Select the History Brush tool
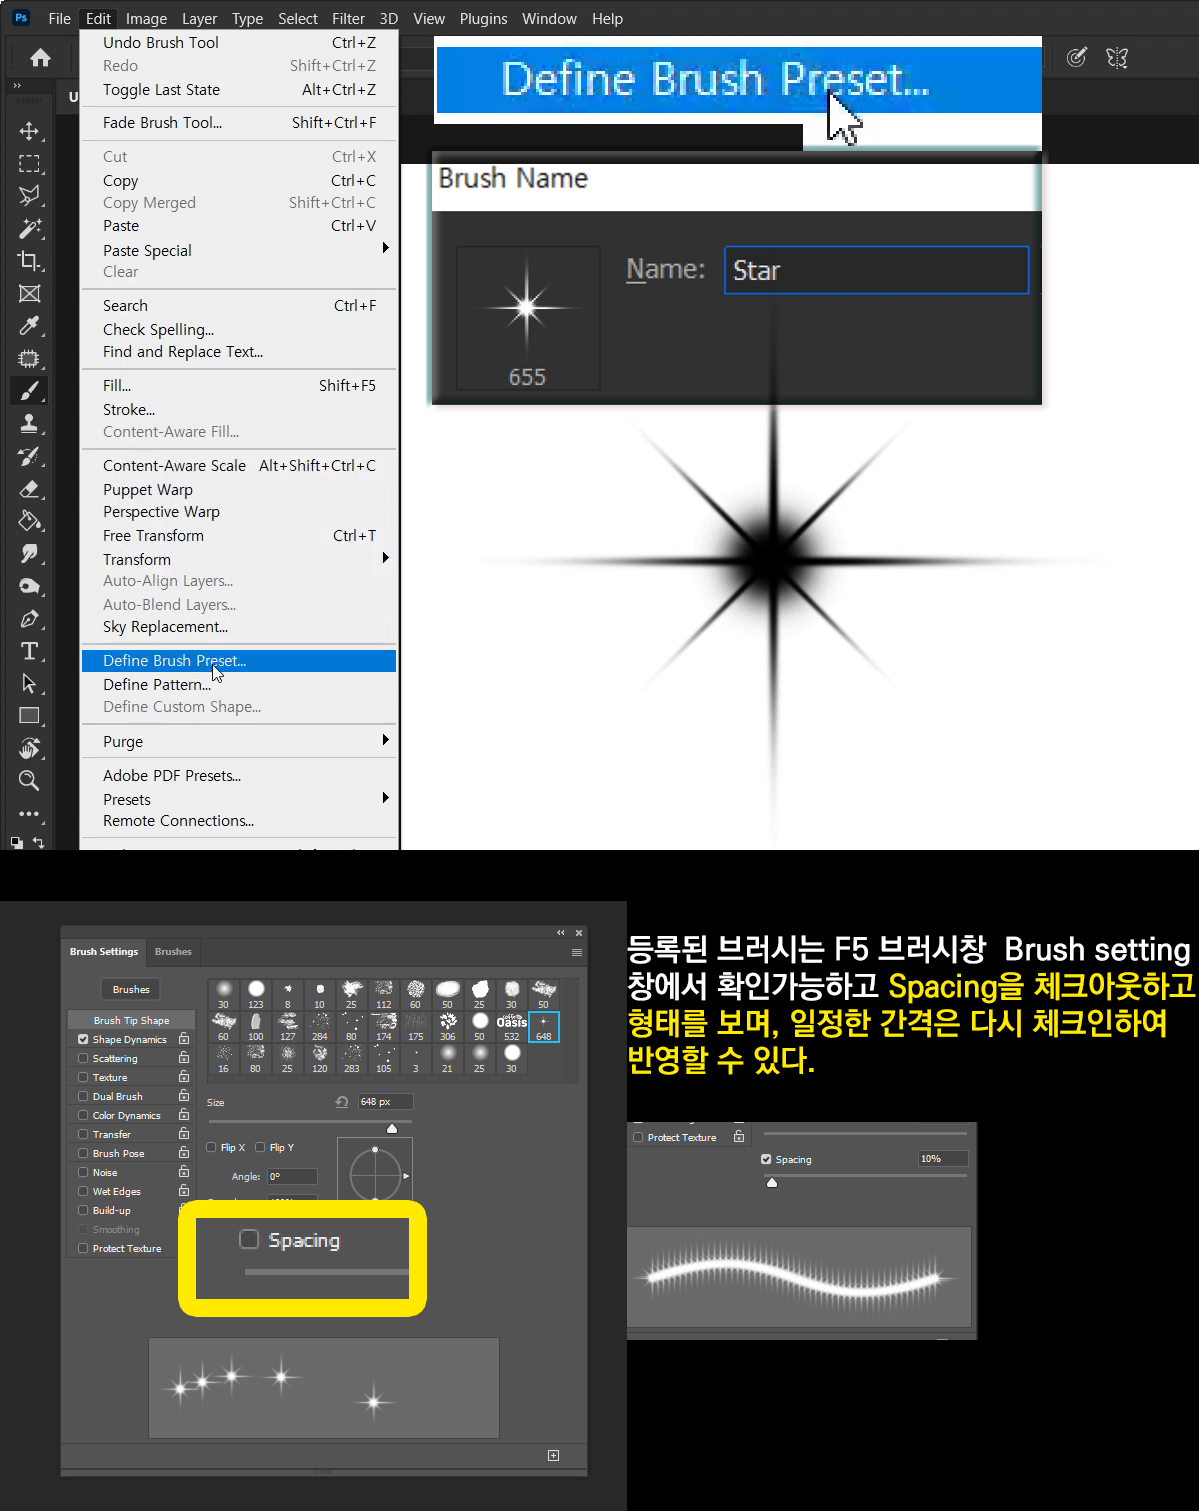Screen dimensions: 1199x1511 pos(29,456)
